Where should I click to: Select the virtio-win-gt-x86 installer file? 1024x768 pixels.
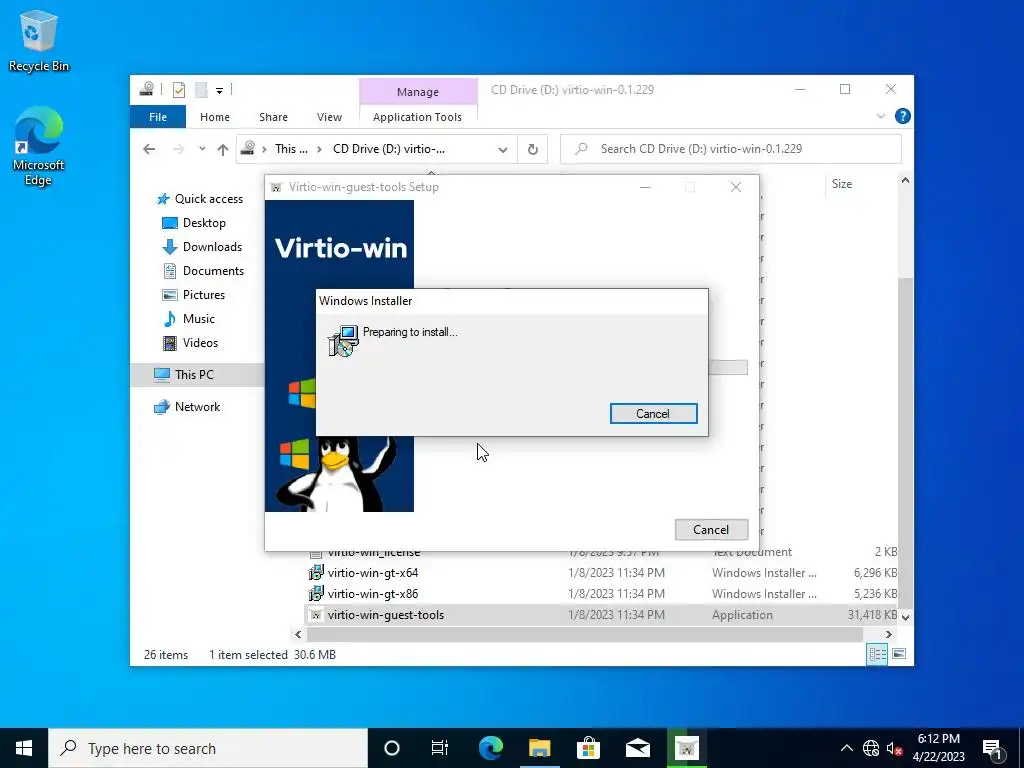click(602, 594)
